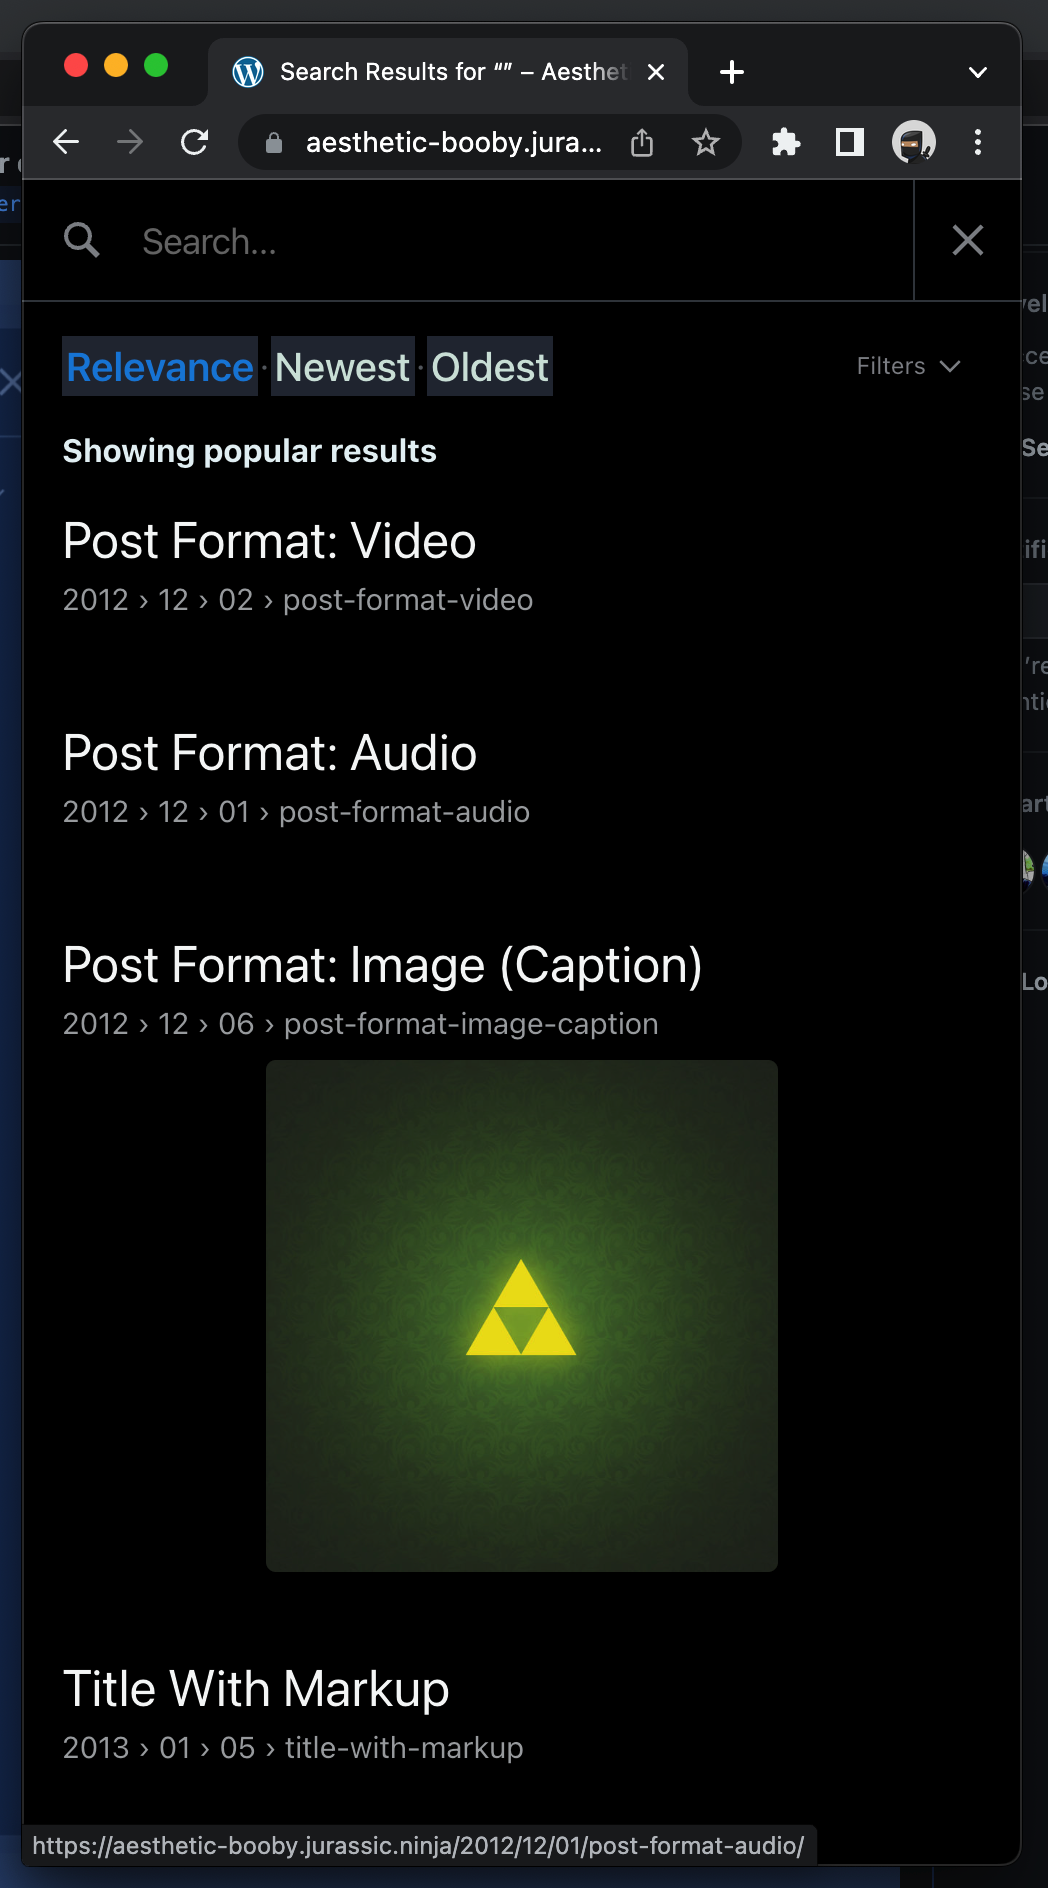The width and height of the screenshot is (1048, 1888).
Task: Open the Post Format: Video result
Action: (x=270, y=541)
